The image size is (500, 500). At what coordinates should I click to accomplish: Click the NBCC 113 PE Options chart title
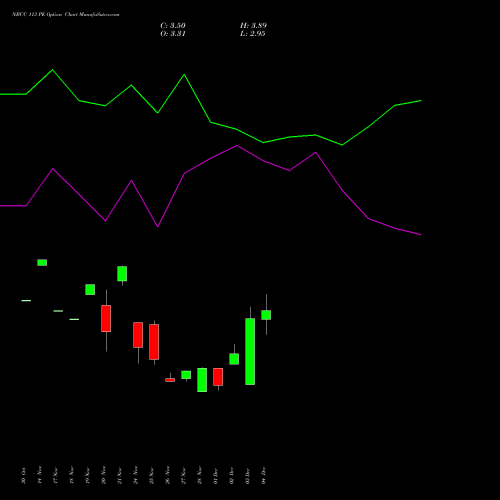pos(65,15)
